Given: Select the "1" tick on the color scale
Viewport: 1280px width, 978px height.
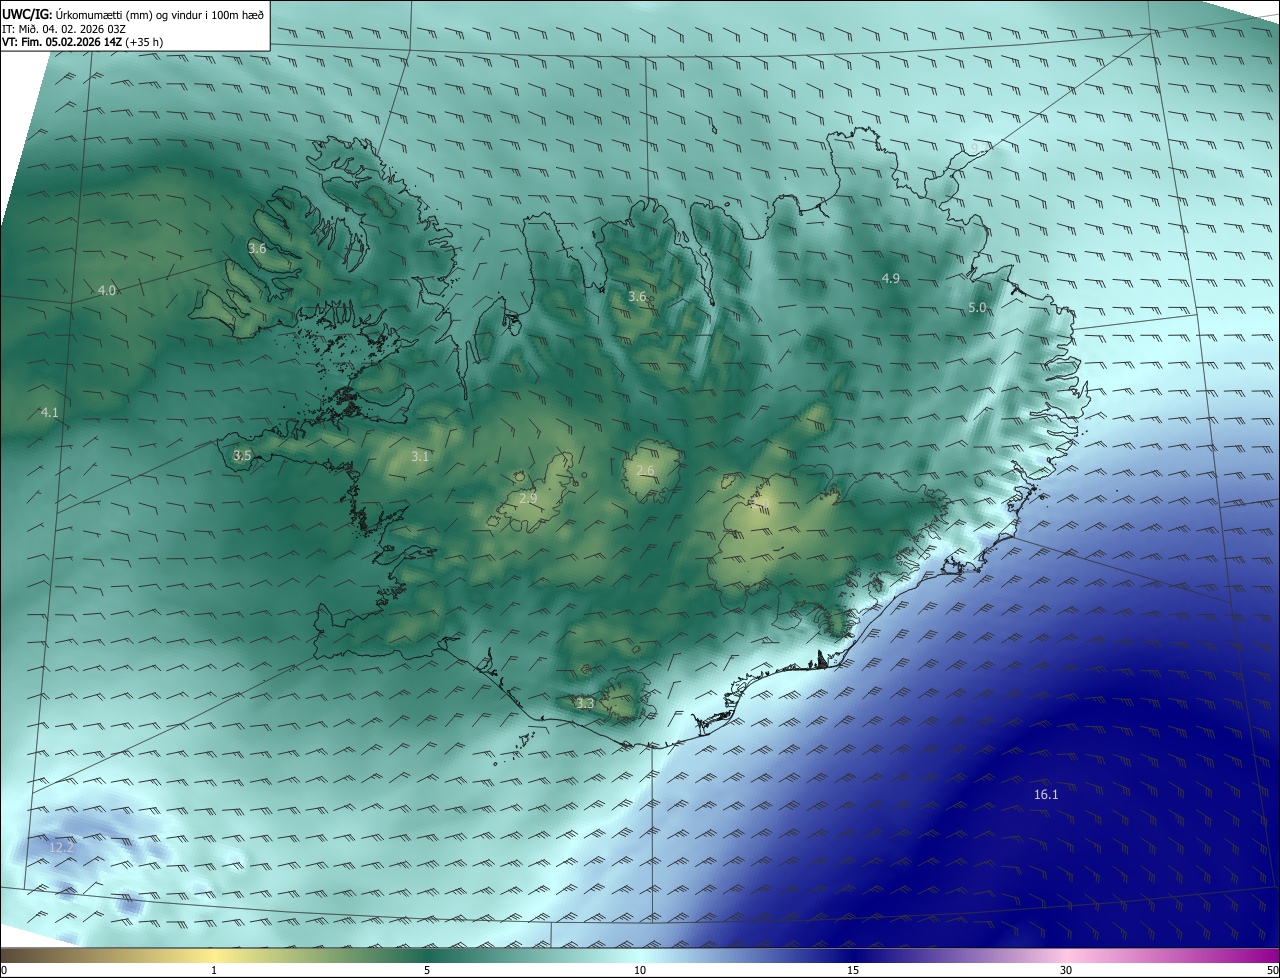Looking at the screenshot, I should 214,970.
